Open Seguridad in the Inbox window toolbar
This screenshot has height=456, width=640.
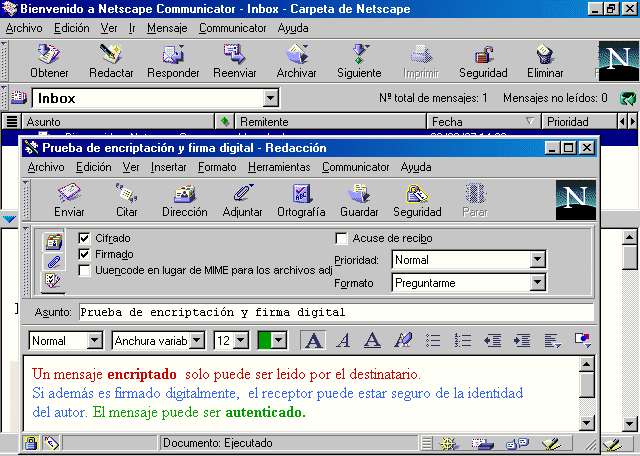tap(483, 61)
